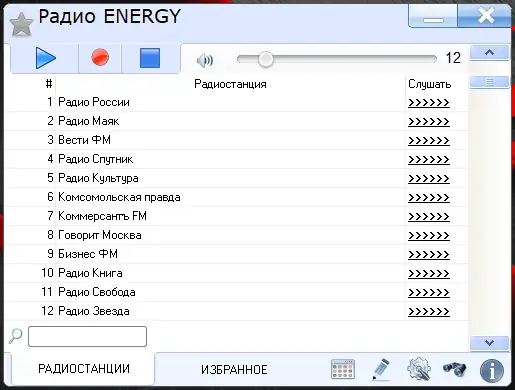515x390 pixels.
Task: Listen to Радио Спутник via >>>>>> link
Action: point(429,160)
